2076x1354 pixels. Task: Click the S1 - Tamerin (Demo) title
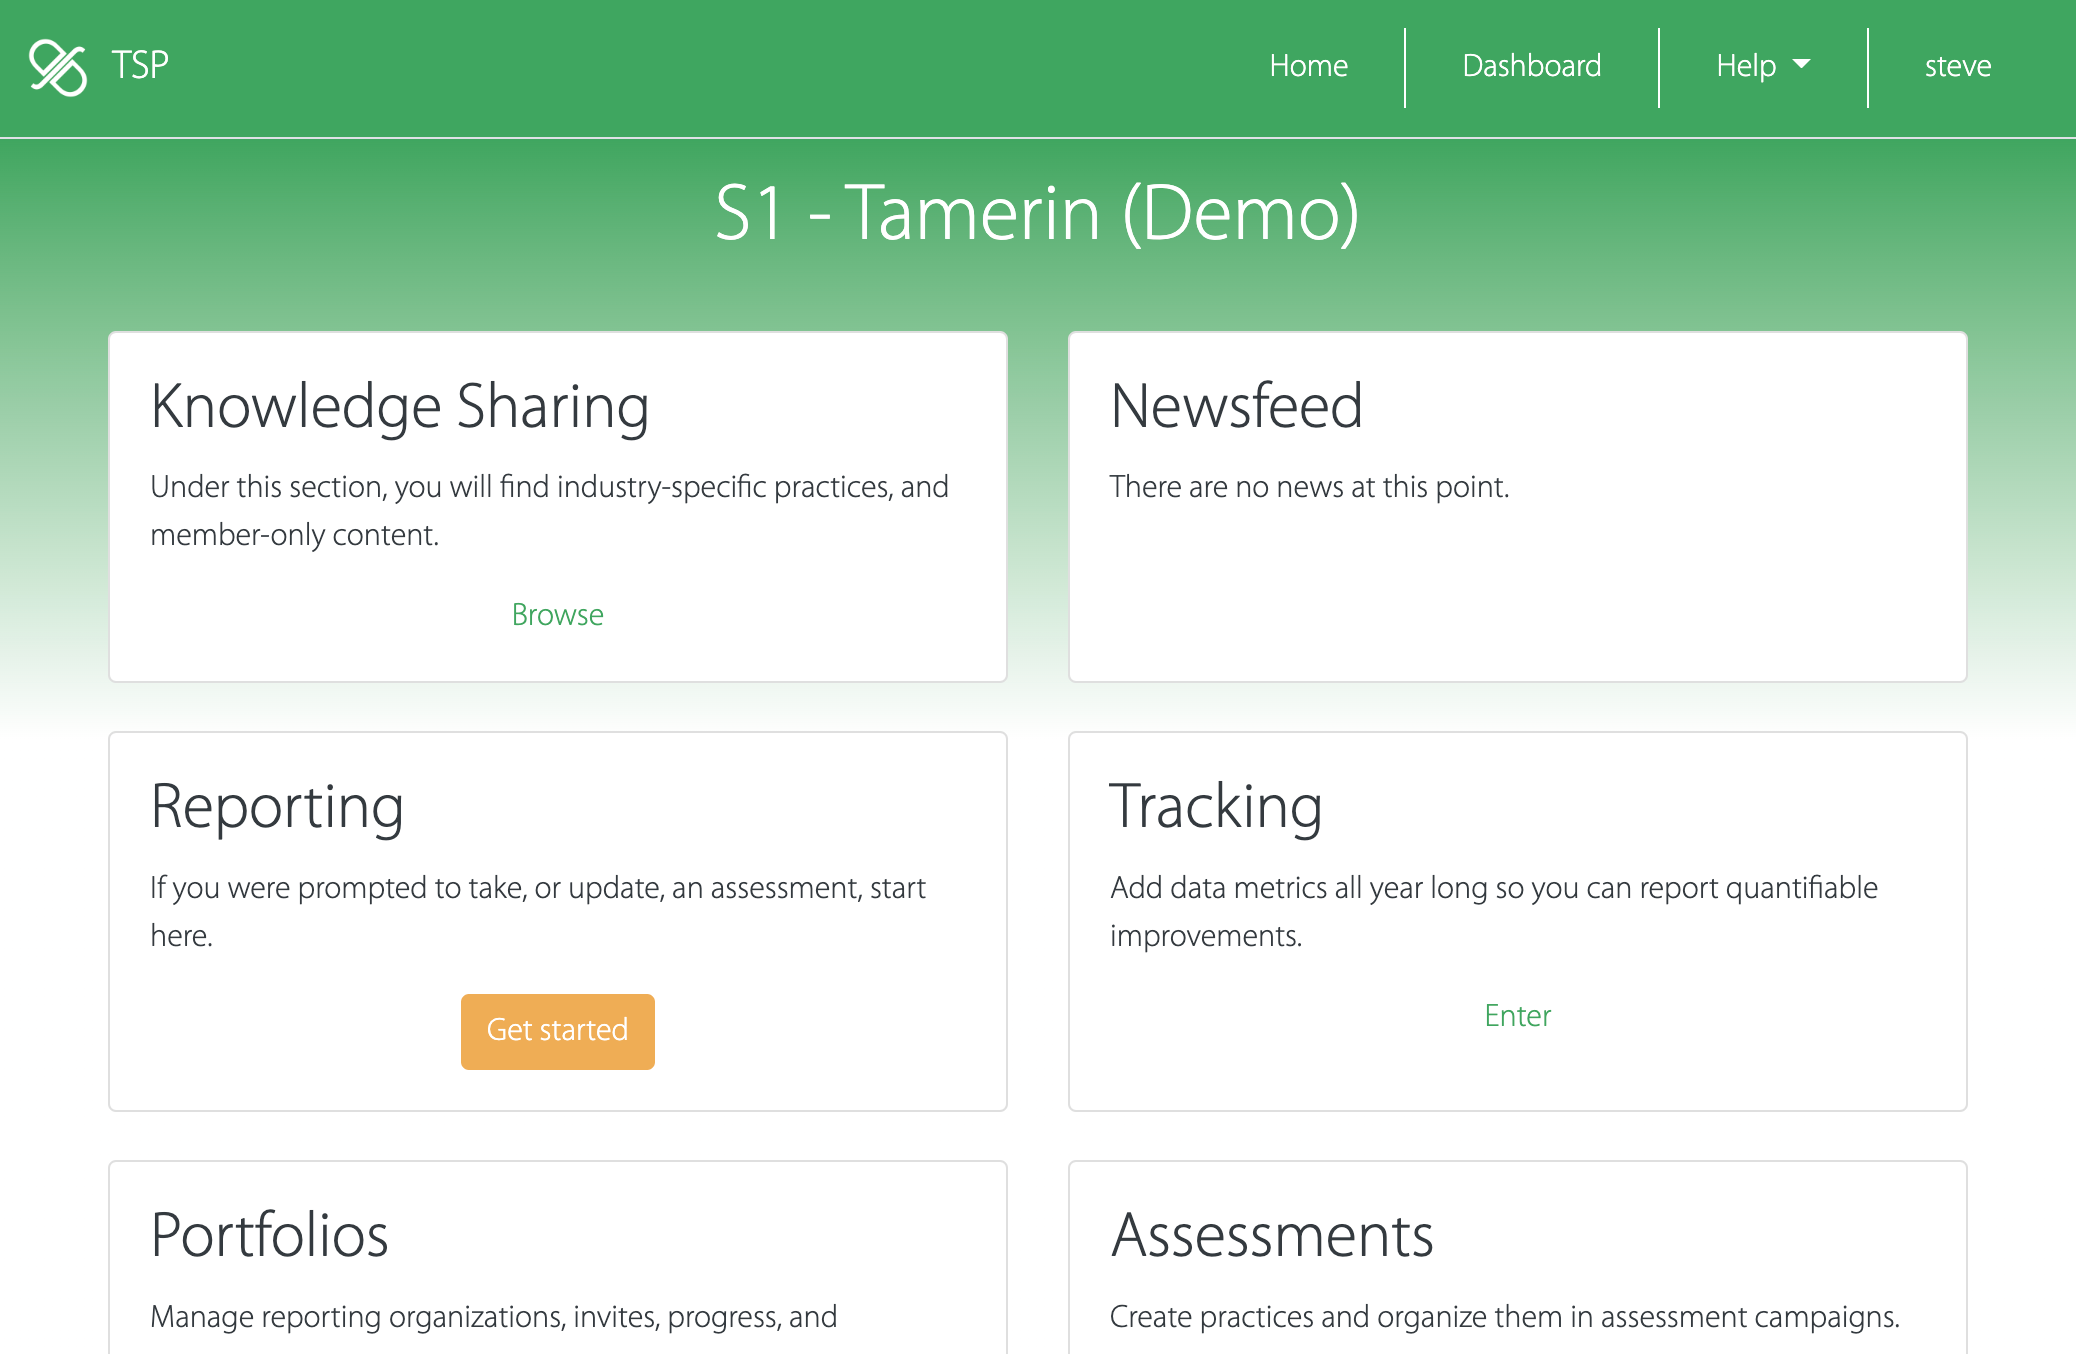click(1037, 213)
